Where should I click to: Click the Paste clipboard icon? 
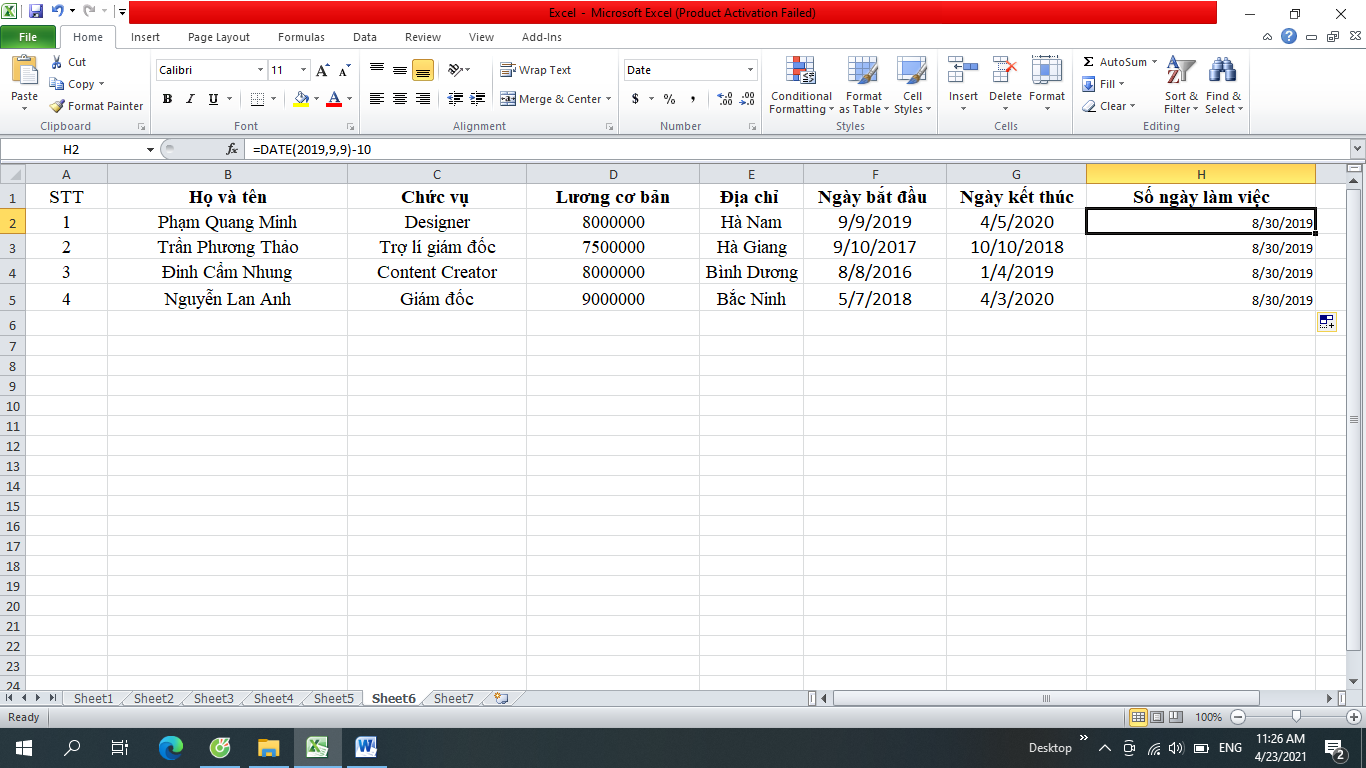[x=24, y=72]
